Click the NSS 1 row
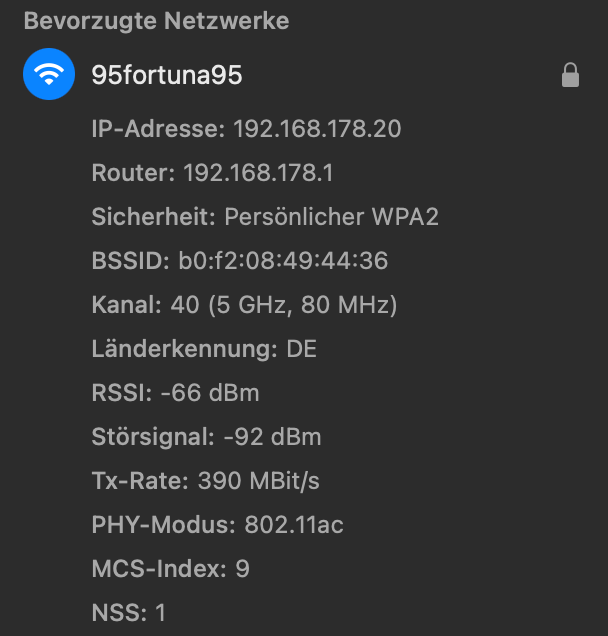This screenshot has width=608, height=636. pos(129,613)
